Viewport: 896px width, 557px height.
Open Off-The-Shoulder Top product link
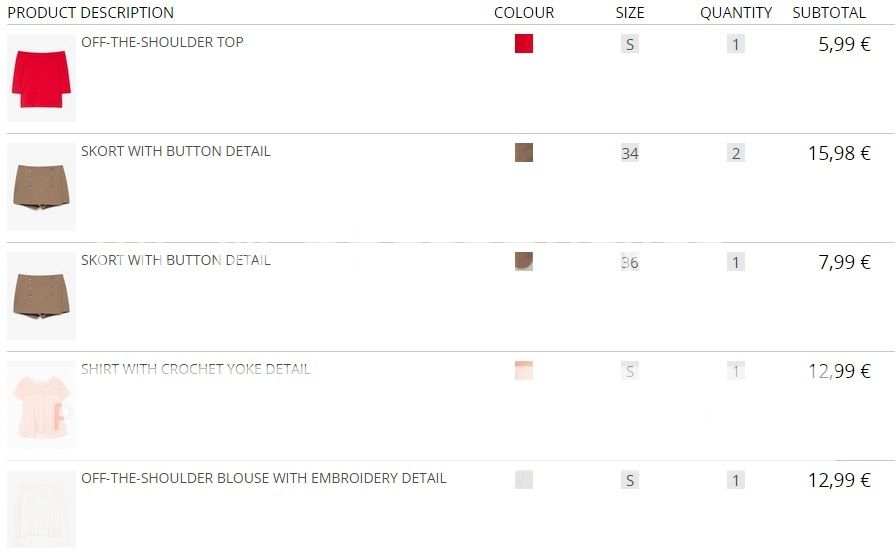162,42
